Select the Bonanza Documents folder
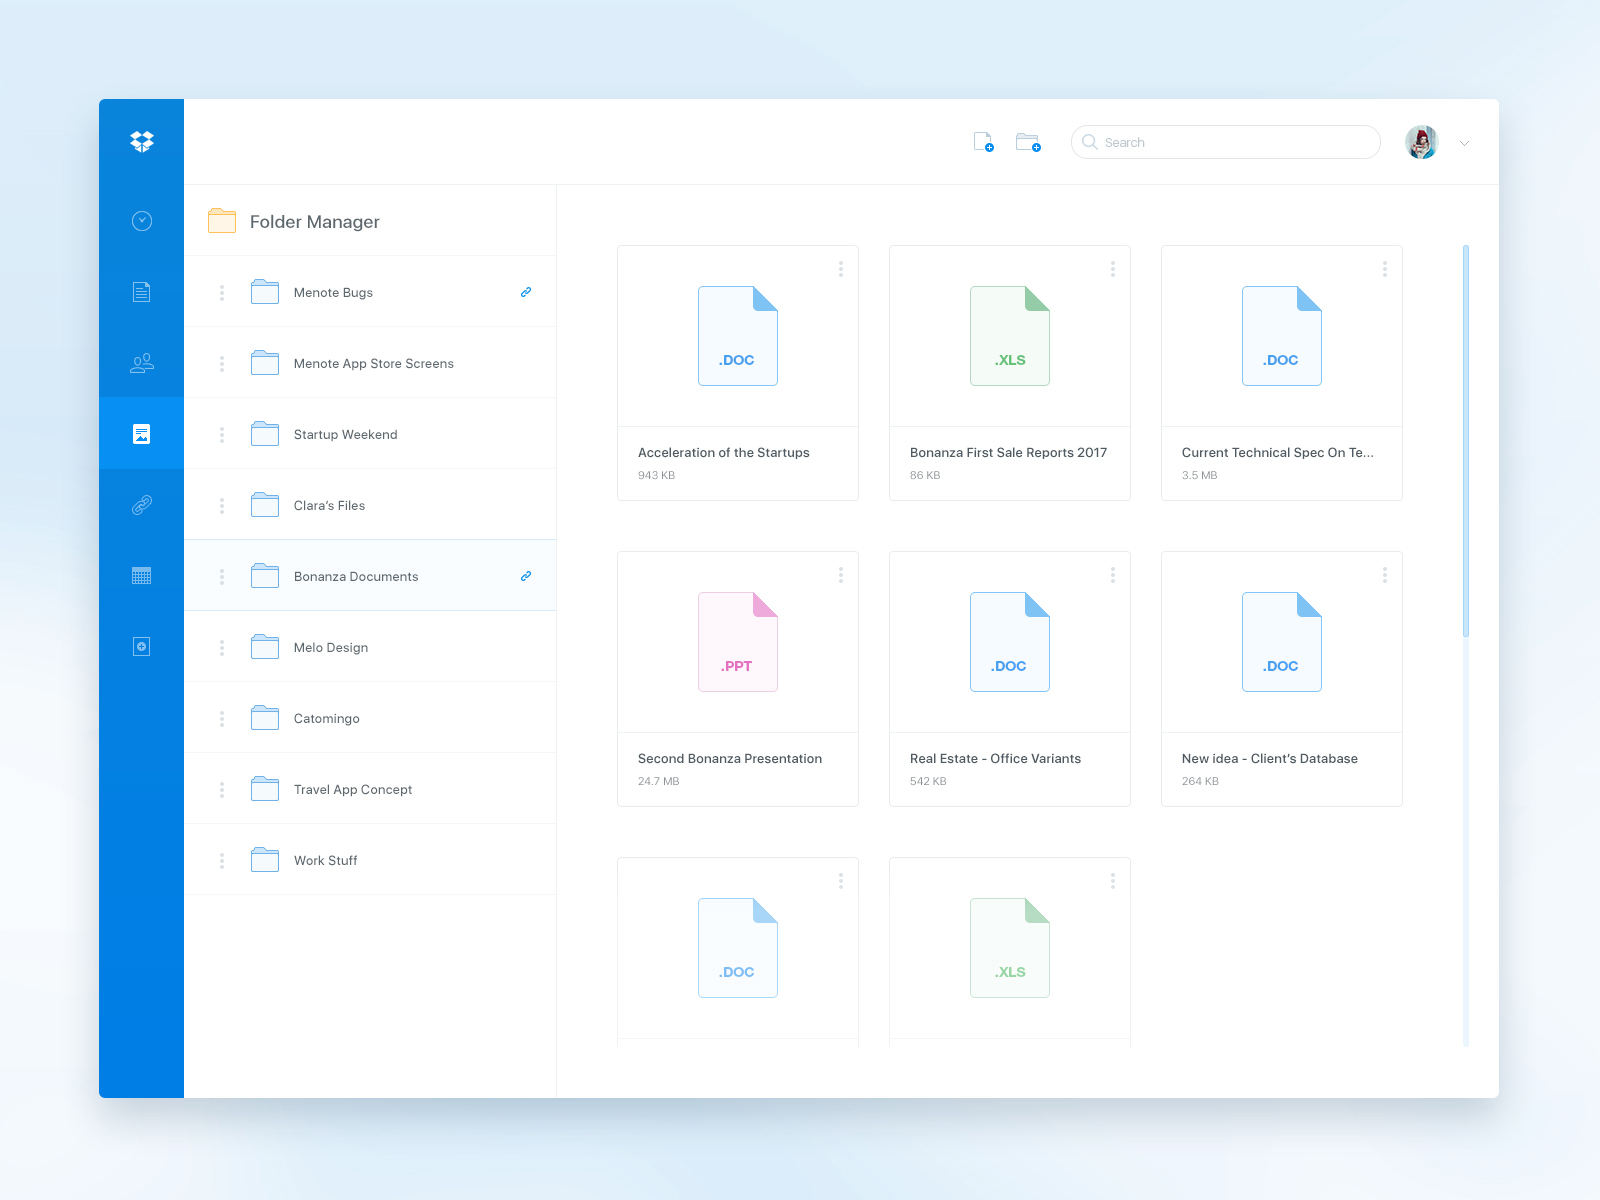Screen dimensions: 1600x1200 pos(356,577)
